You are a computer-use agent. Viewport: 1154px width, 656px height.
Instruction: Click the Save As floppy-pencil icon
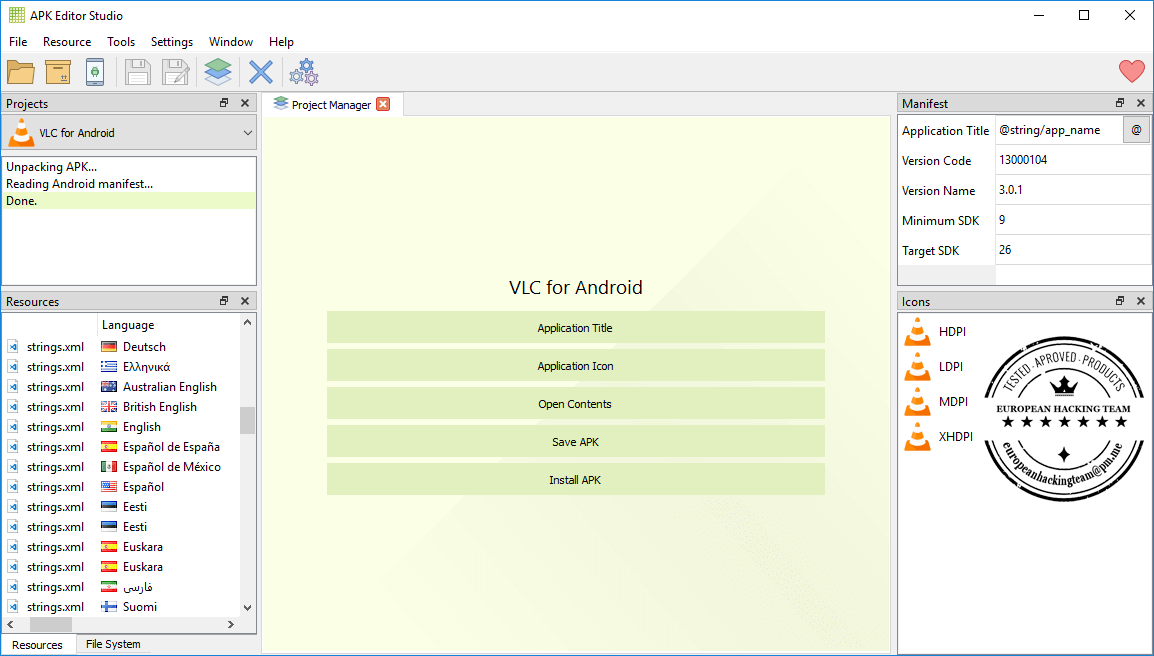pyautogui.click(x=175, y=71)
